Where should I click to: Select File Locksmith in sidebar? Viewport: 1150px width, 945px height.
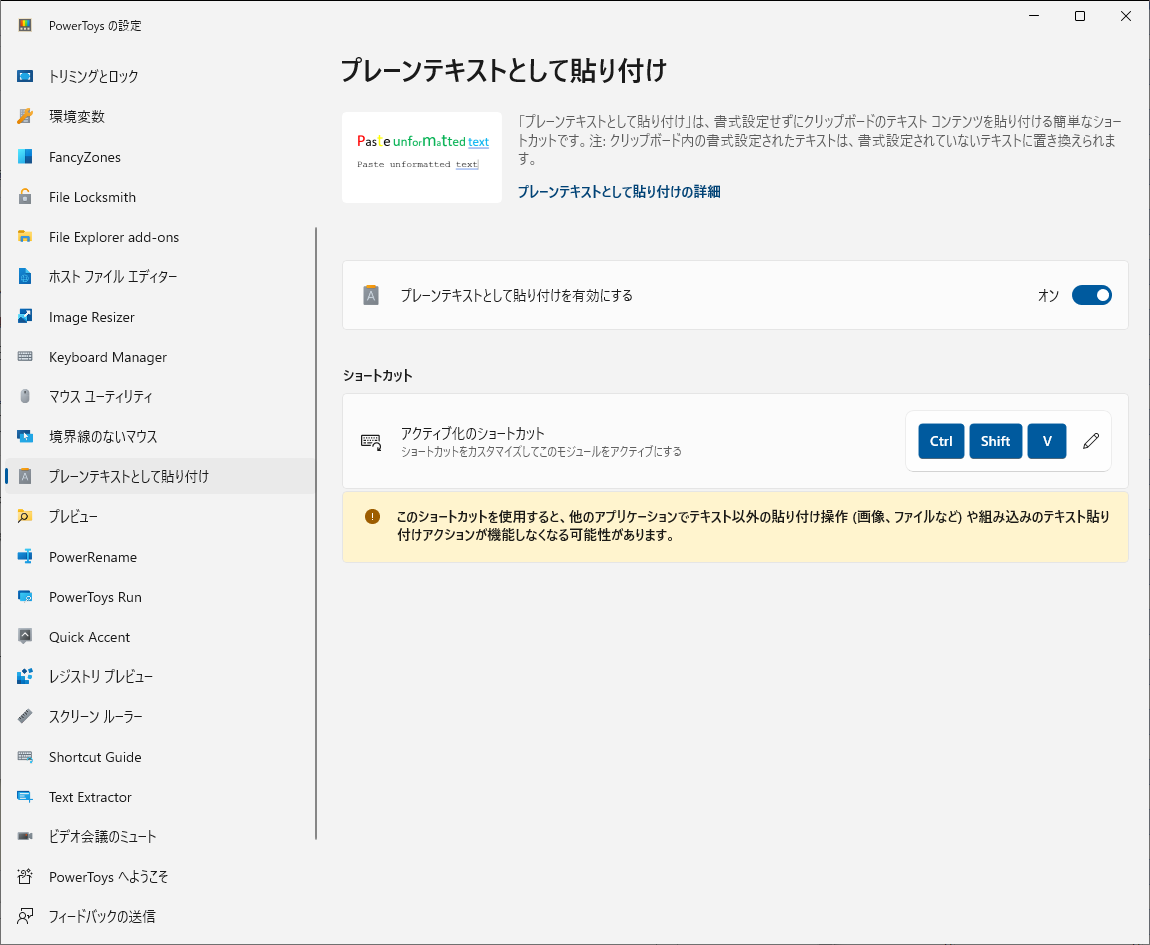[160, 197]
